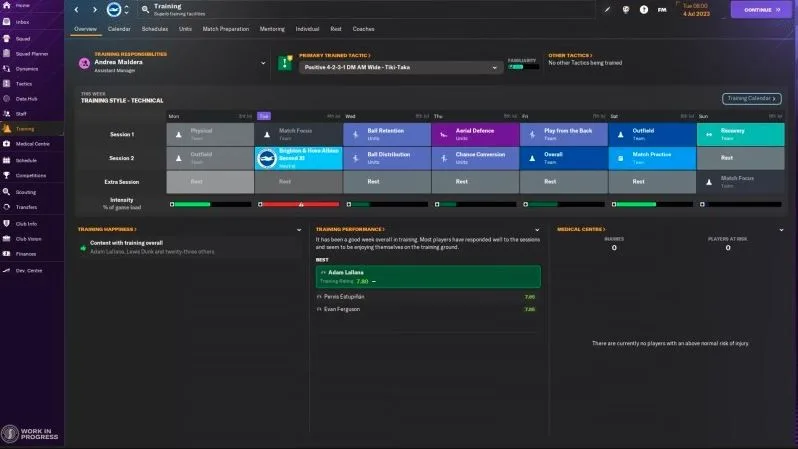Click Pervis Estupiñán training row
The image size is (798, 449).
pyautogui.click(x=426, y=296)
